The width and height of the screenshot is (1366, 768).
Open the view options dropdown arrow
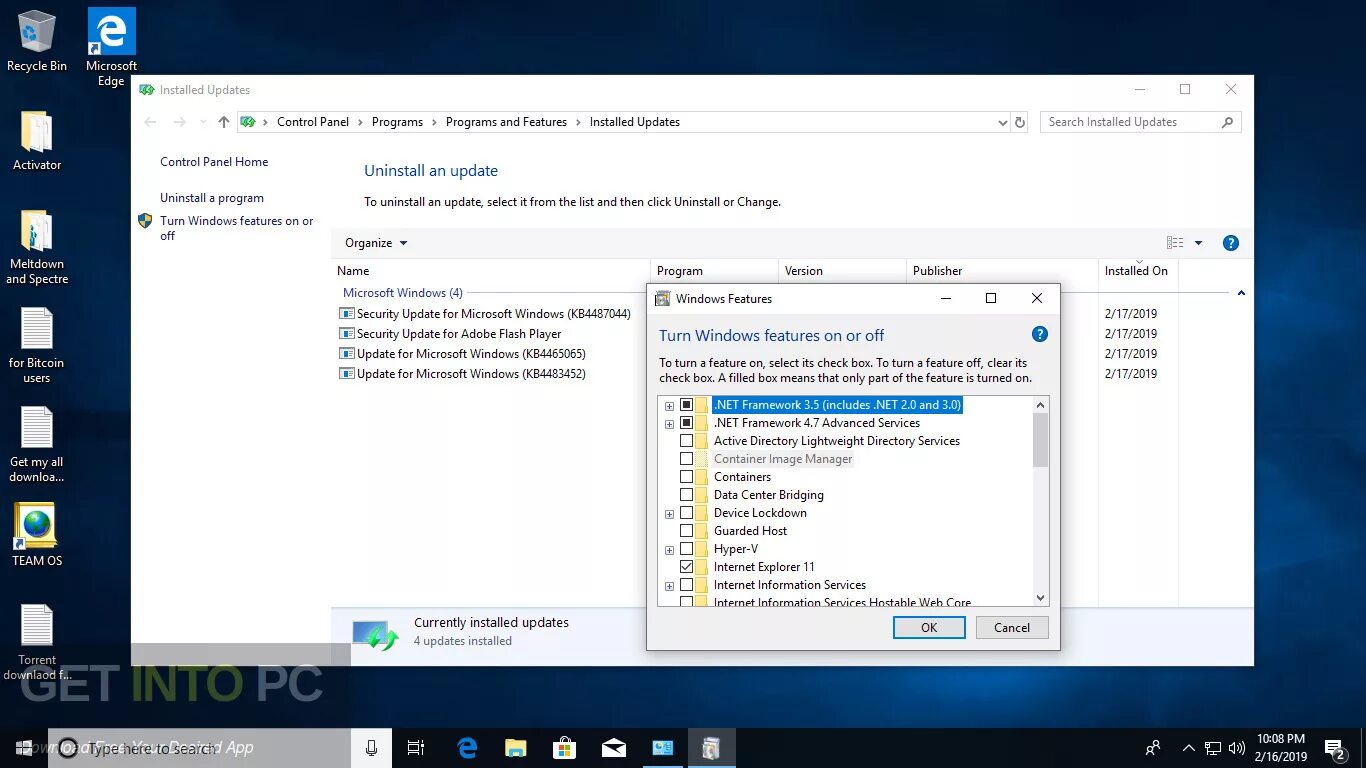click(1198, 243)
